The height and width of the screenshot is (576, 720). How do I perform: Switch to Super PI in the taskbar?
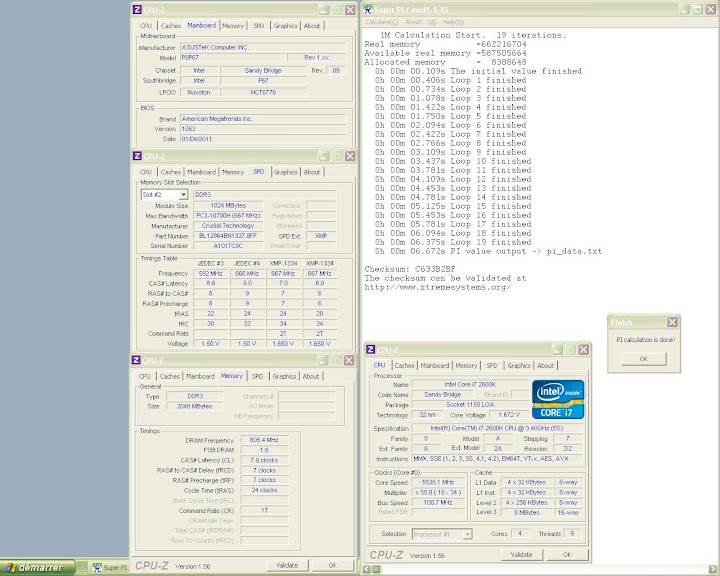click(109, 568)
